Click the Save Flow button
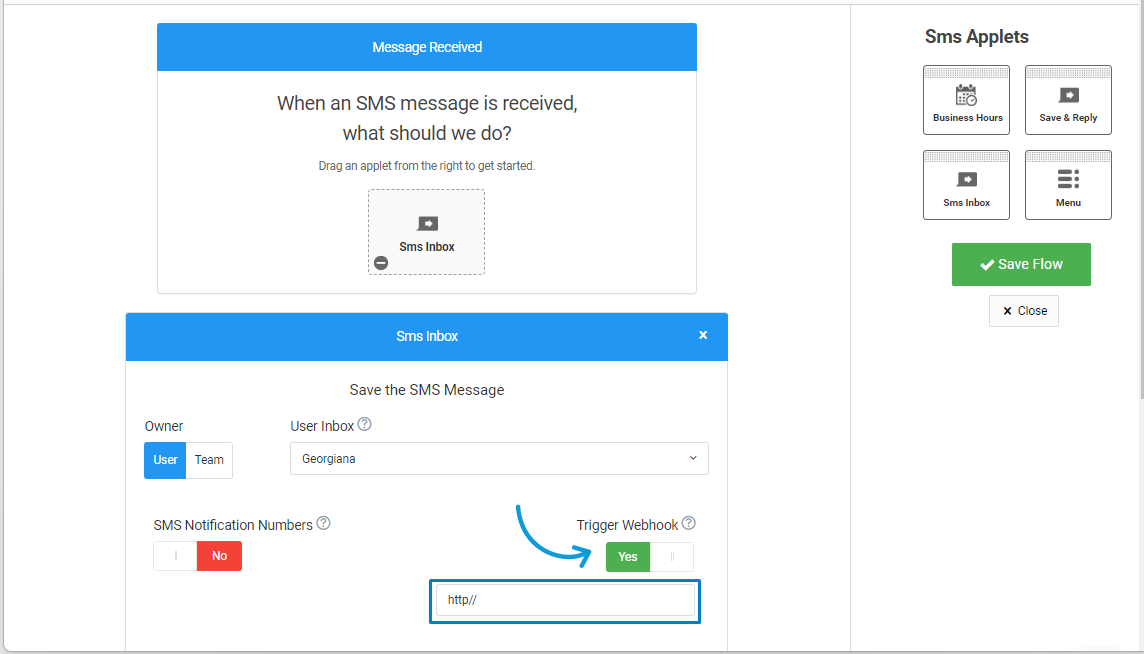 tap(1021, 264)
